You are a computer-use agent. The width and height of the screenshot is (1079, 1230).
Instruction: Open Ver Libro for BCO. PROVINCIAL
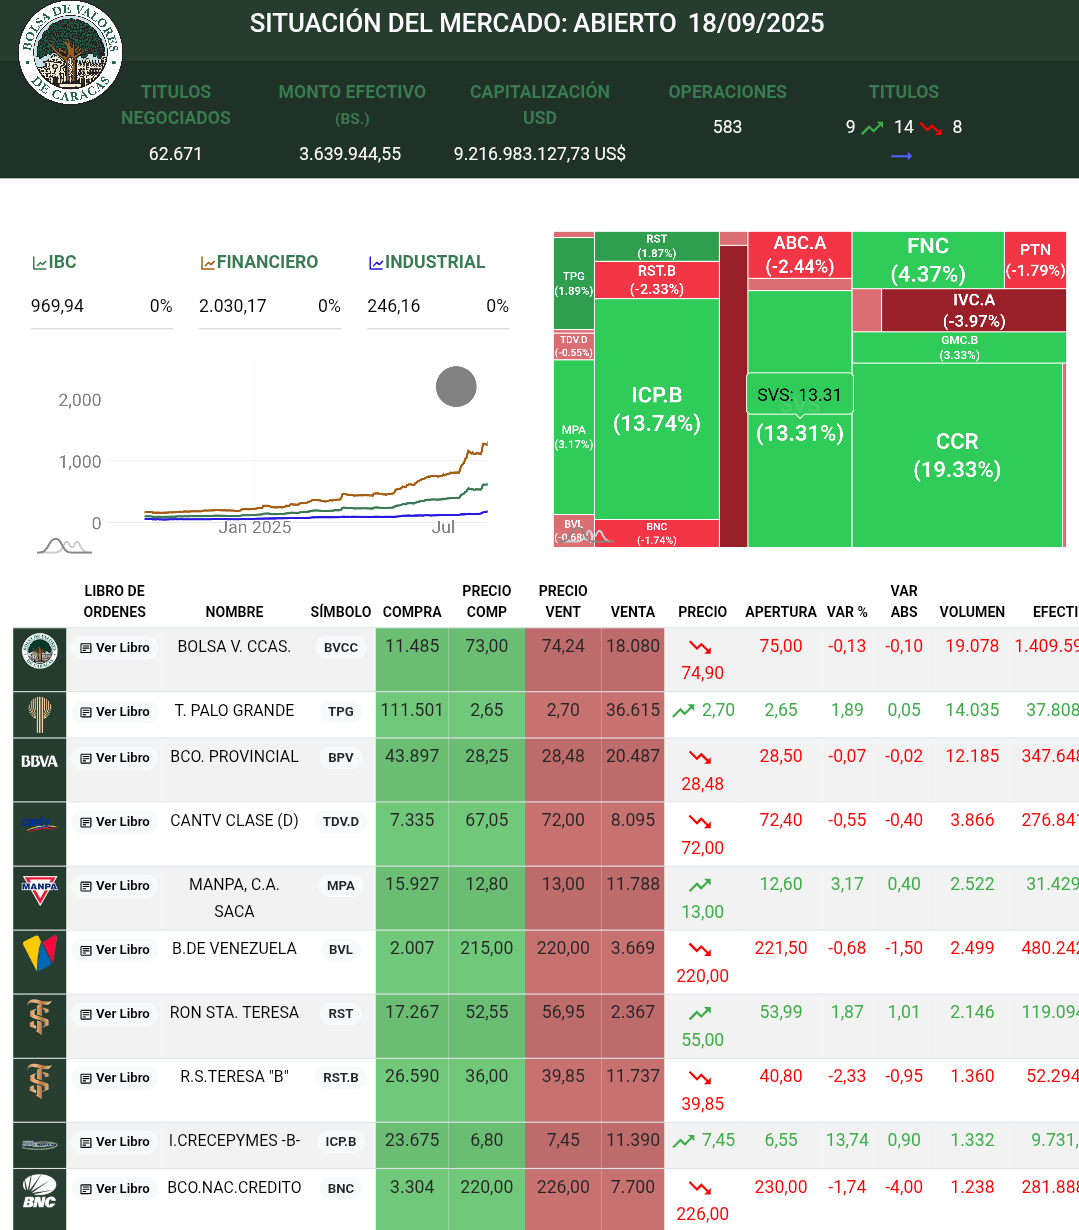pos(115,758)
